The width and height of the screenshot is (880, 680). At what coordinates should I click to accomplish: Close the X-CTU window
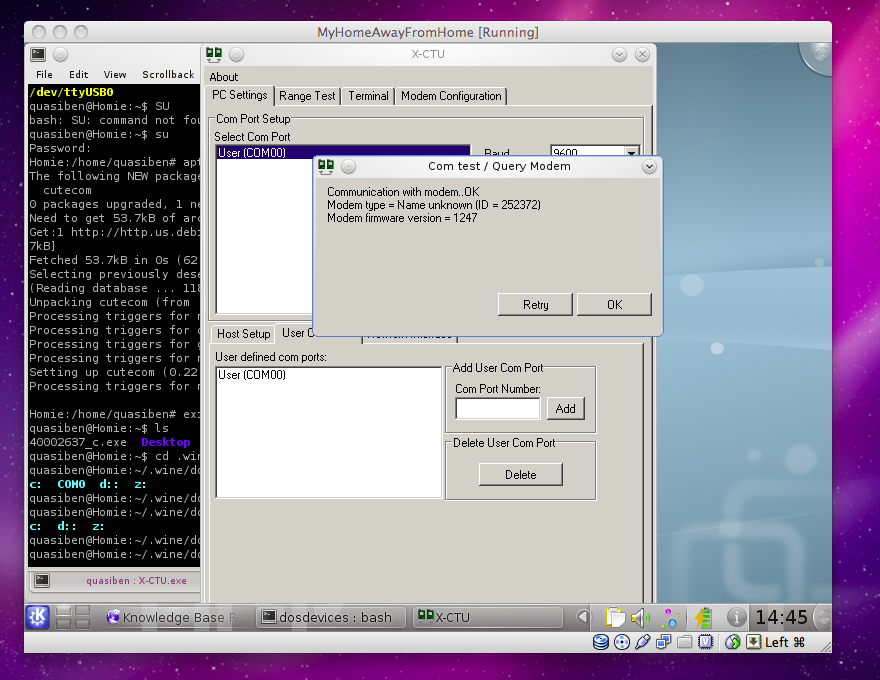(x=643, y=54)
